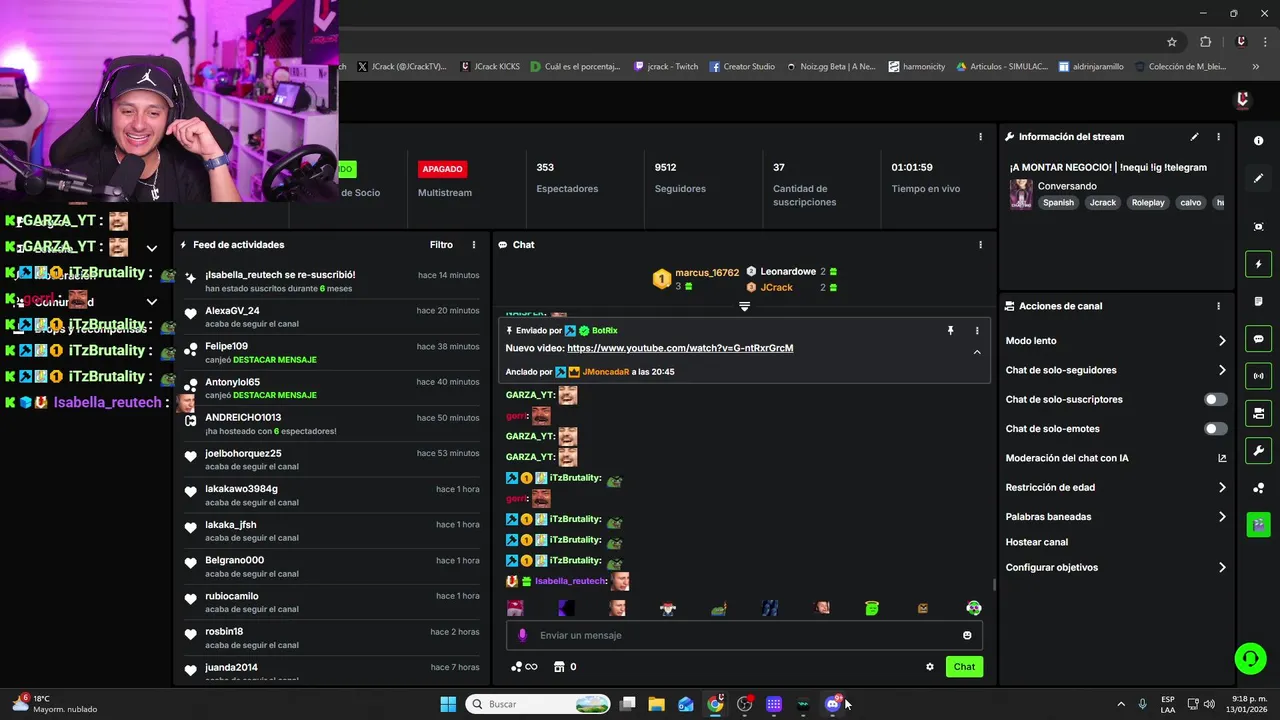The image size is (1280, 720).
Task: Open the green headset support button
Action: (x=1250, y=658)
